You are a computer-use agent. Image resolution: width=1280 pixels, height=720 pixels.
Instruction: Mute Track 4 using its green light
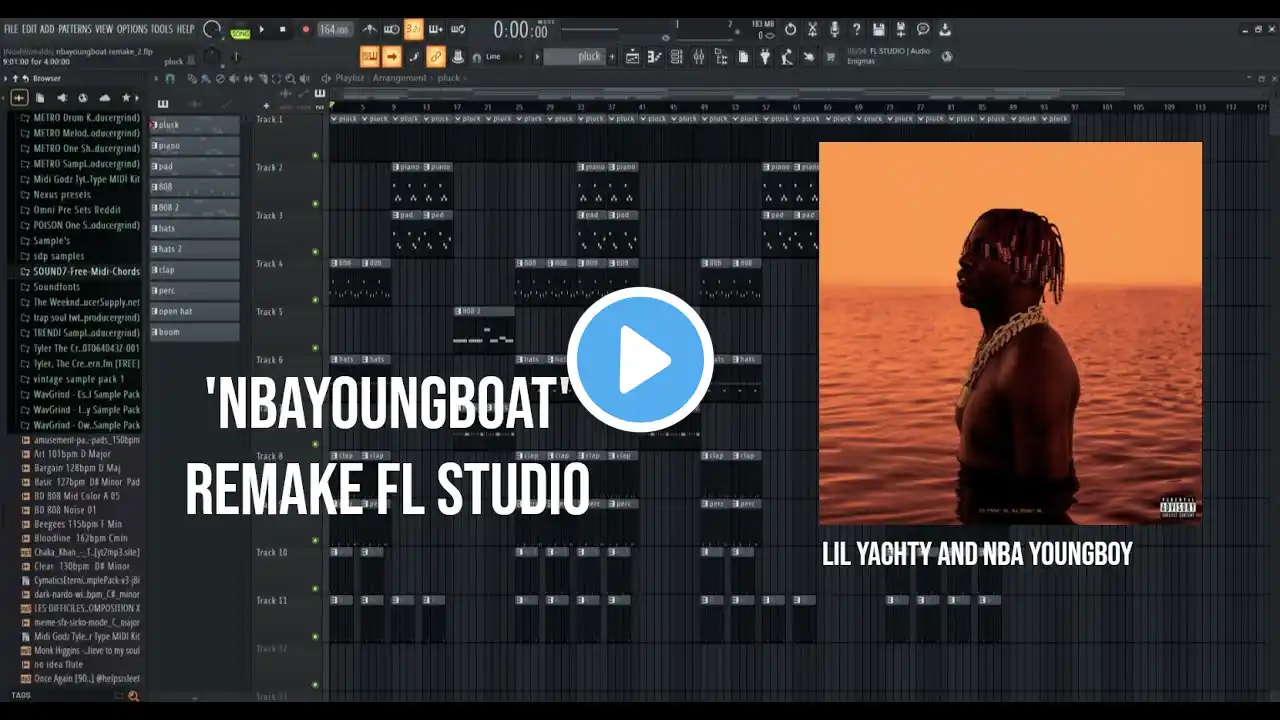pos(316,300)
